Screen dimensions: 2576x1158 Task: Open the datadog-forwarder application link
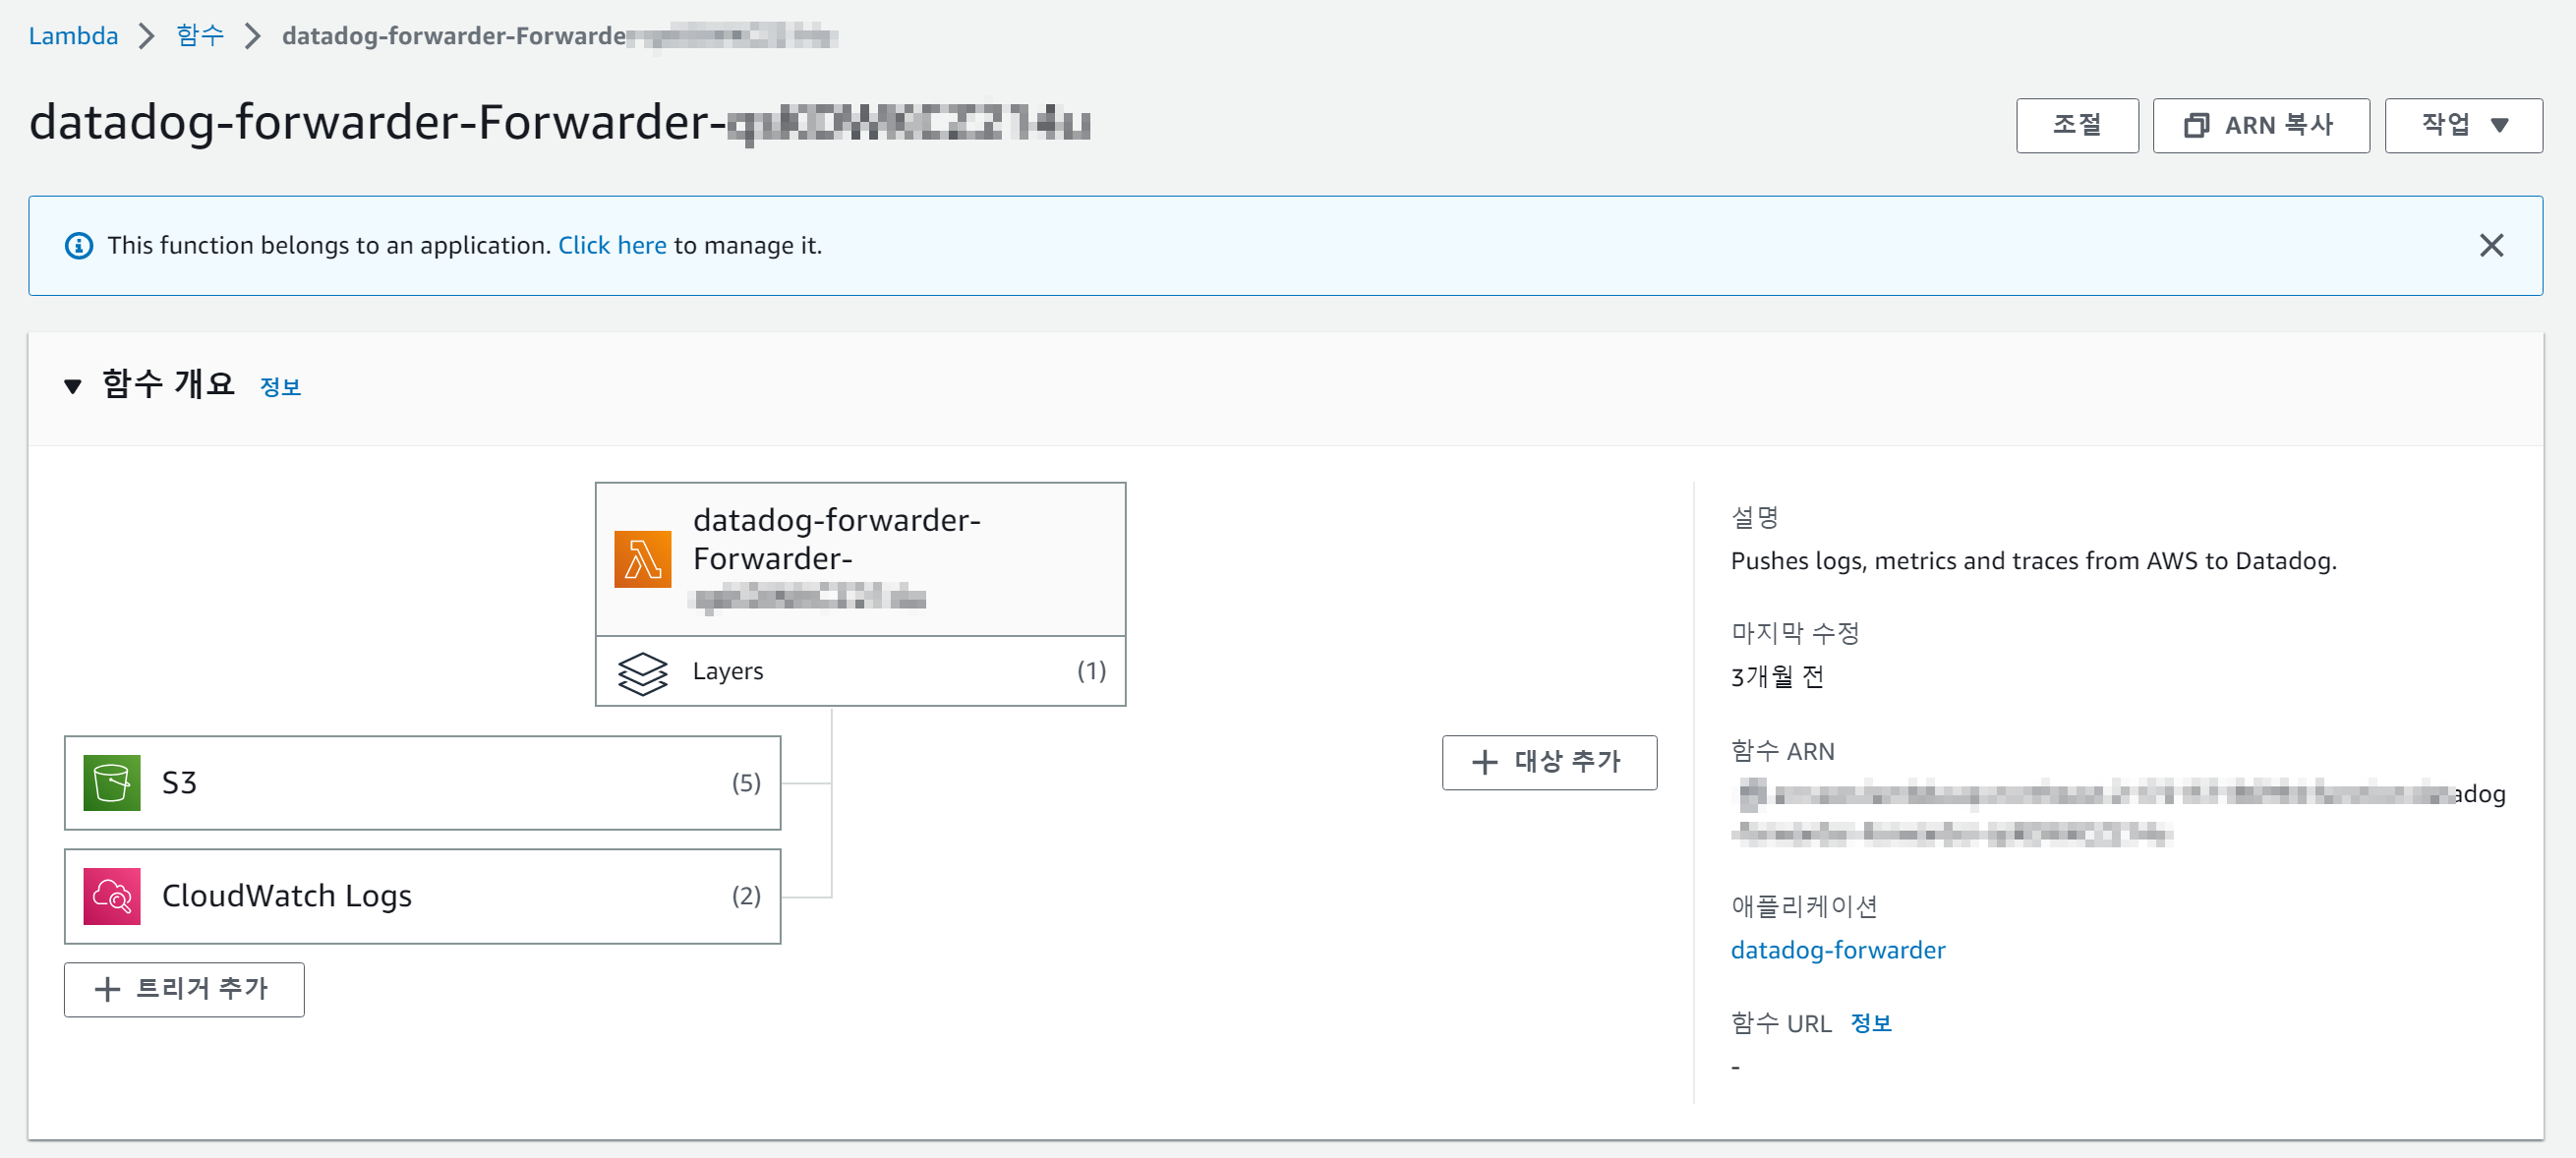point(1837,950)
